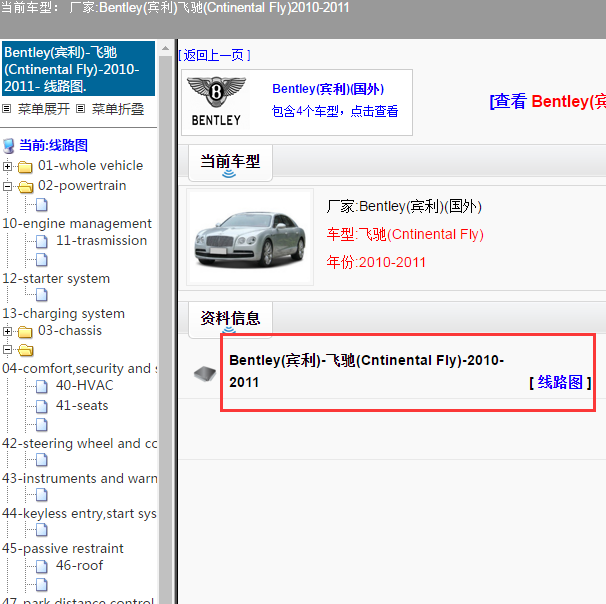Click the computer icon beside 当前:线路图
The image size is (606, 604).
click(x=9, y=146)
